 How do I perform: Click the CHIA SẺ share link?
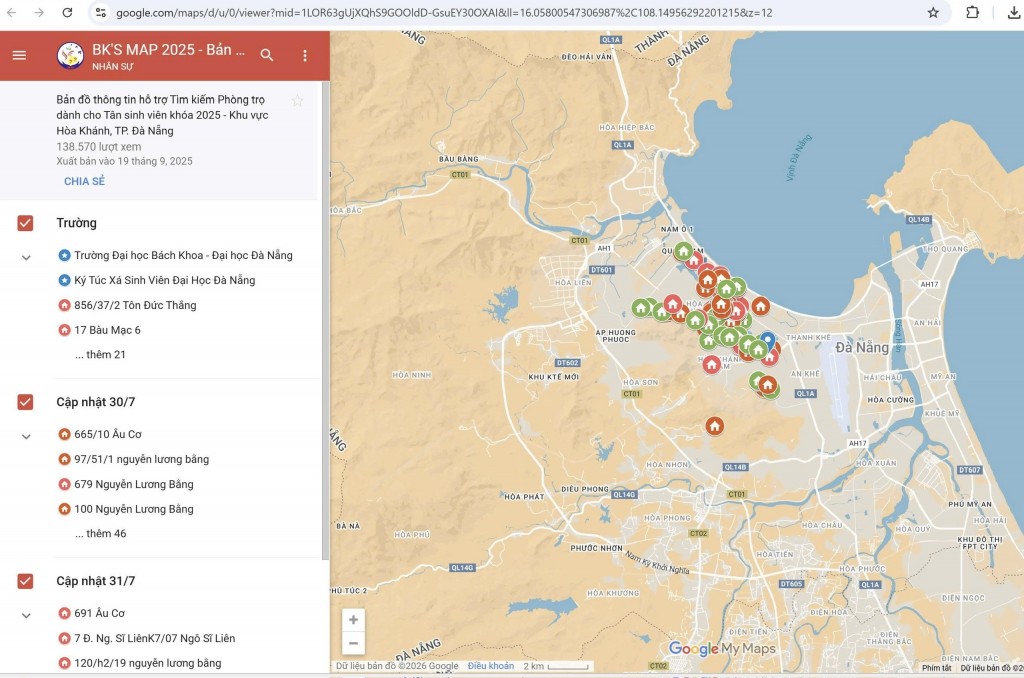click(x=83, y=181)
